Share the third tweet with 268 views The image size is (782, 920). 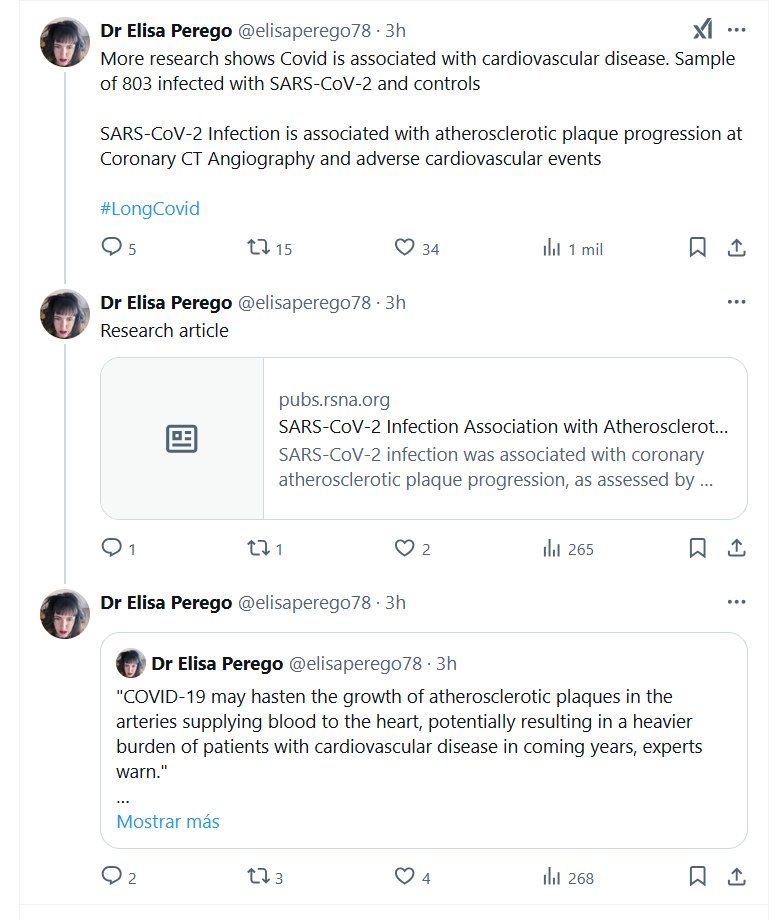[736, 877]
